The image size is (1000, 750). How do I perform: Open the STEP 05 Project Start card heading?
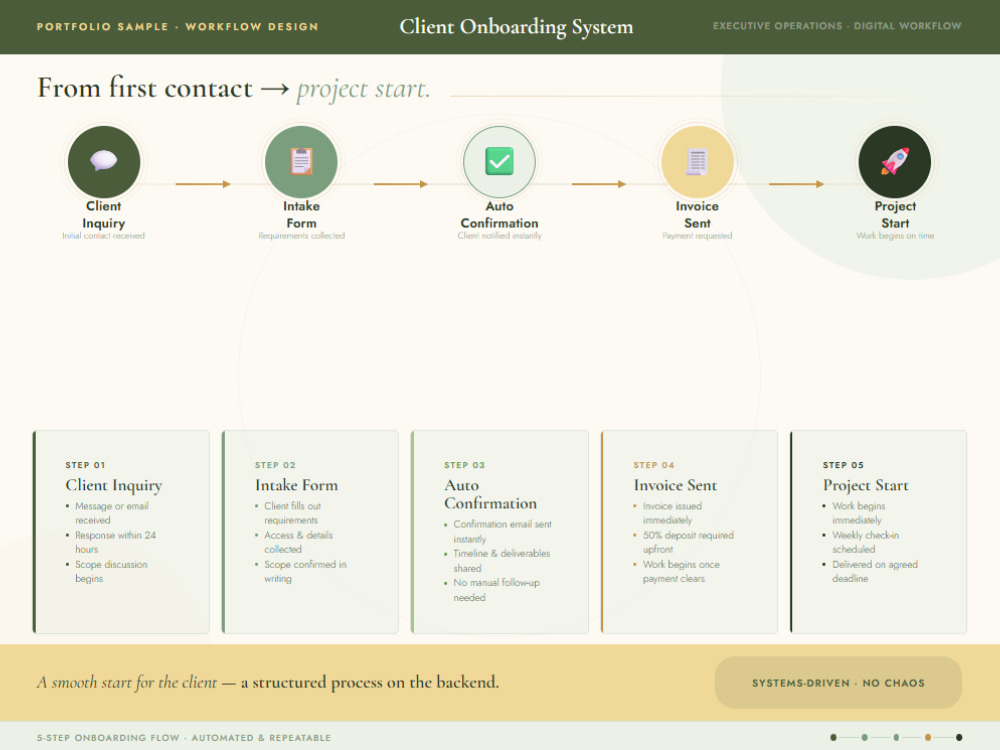click(865, 485)
